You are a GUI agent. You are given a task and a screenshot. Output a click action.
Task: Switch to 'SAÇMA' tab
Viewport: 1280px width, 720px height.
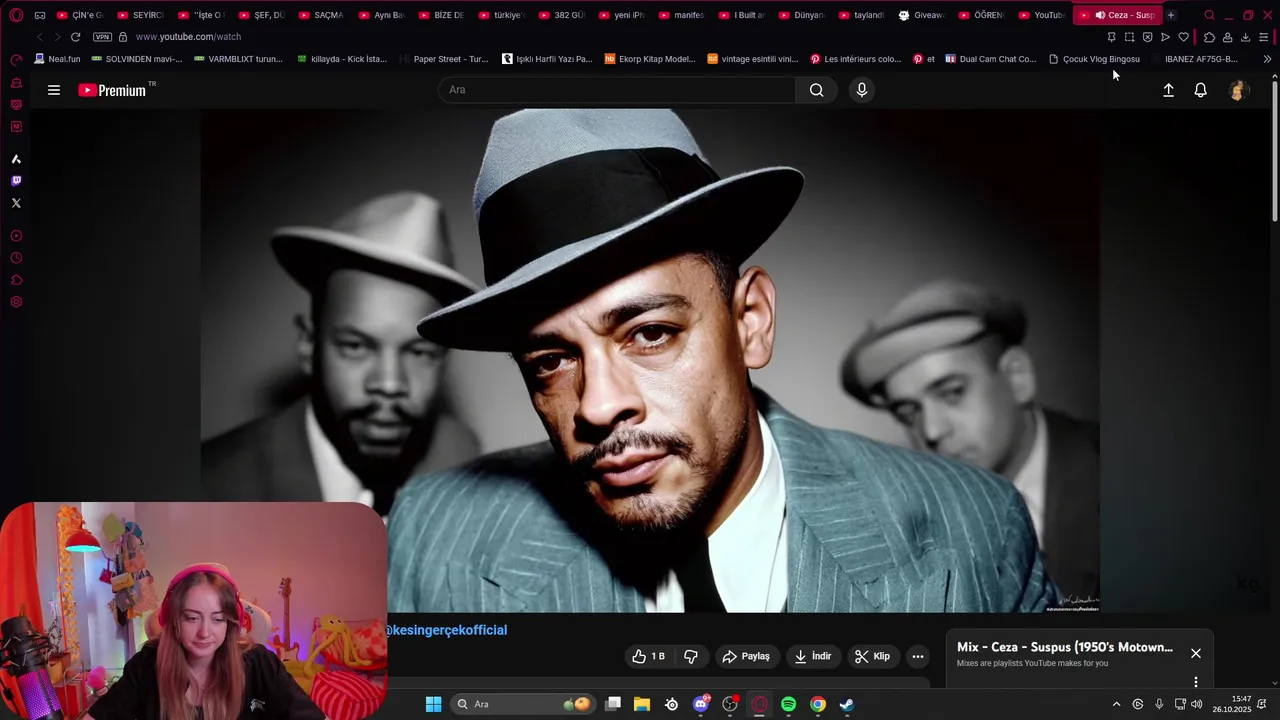tap(321, 15)
